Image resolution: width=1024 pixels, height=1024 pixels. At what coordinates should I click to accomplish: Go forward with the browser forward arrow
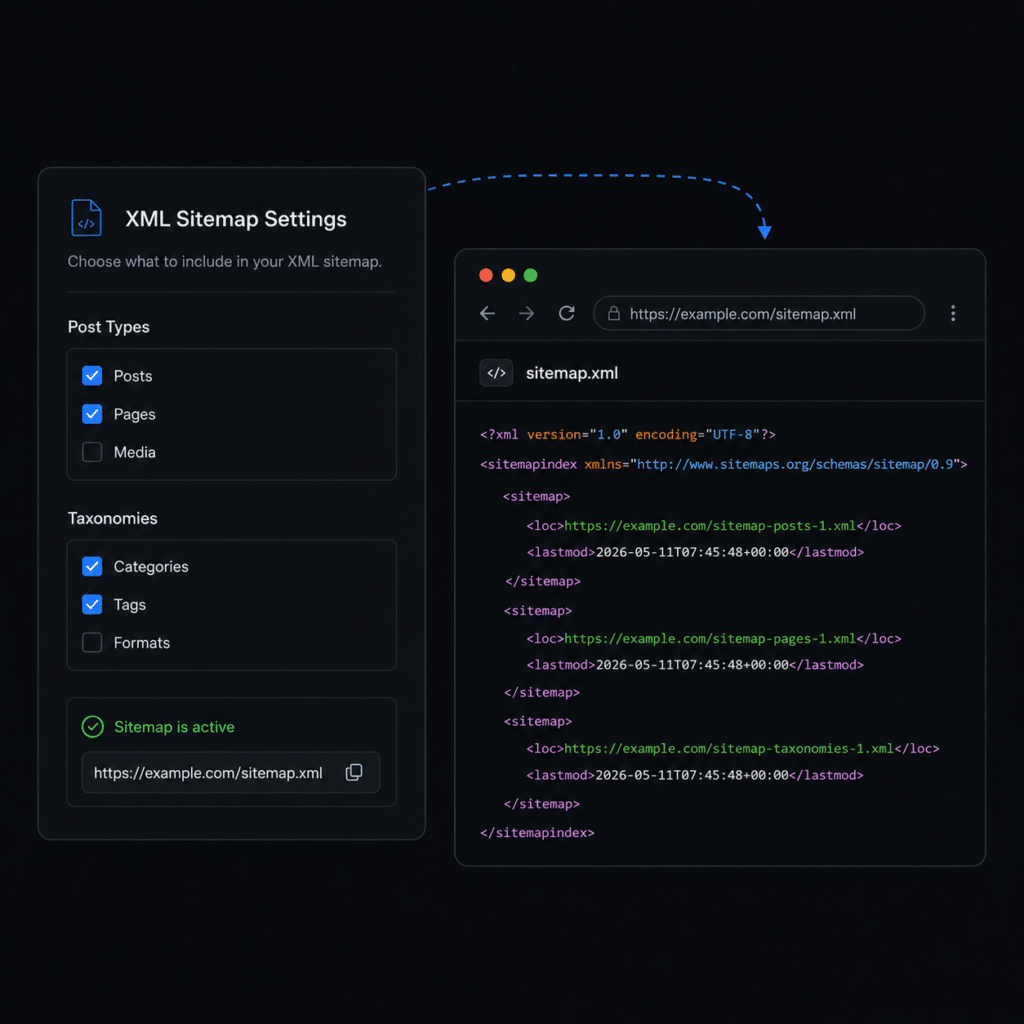(526, 313)
